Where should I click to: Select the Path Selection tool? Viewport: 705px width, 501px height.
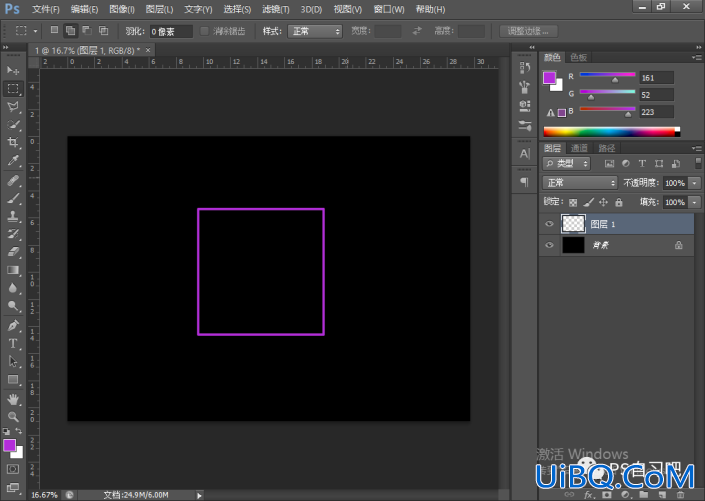(x=13, y=361)
